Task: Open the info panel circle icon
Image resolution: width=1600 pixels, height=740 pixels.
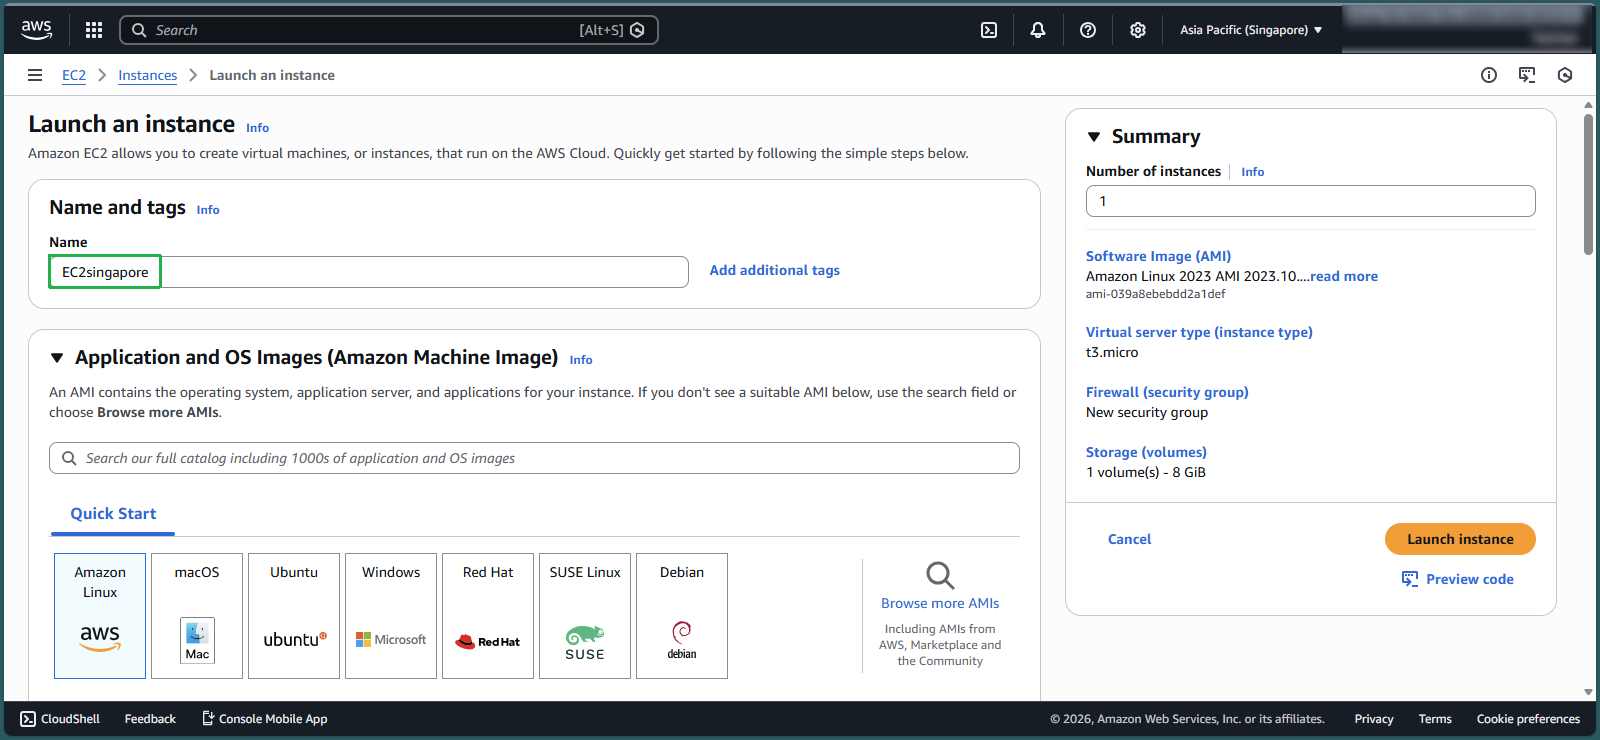Action: click(1489, 75)
